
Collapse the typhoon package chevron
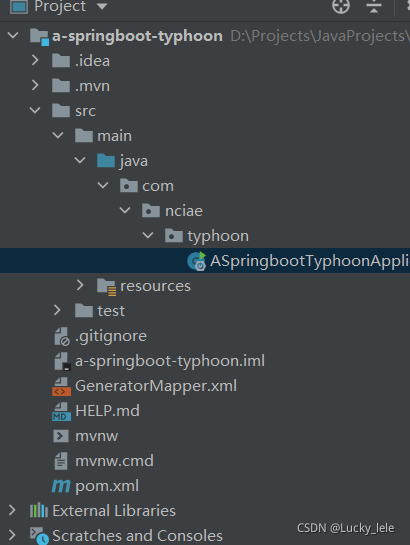point(148,235)
